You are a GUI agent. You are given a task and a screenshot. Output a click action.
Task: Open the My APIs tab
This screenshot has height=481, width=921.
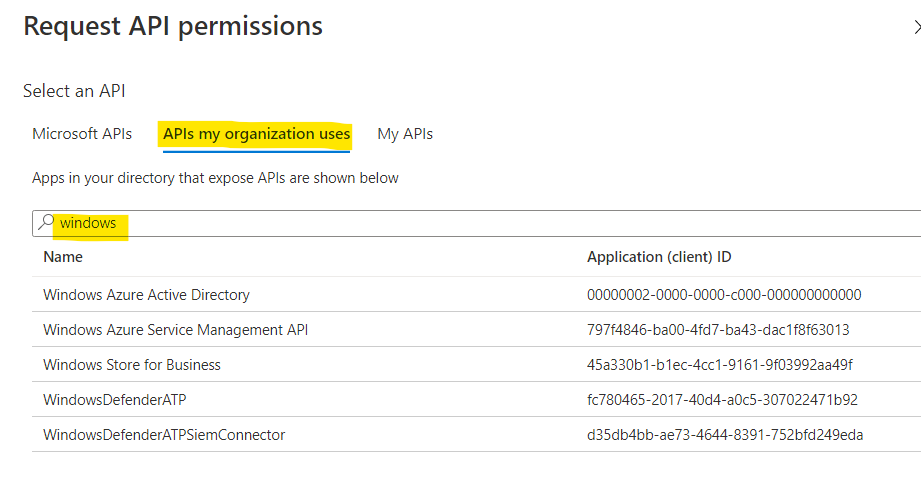(405, 134)
